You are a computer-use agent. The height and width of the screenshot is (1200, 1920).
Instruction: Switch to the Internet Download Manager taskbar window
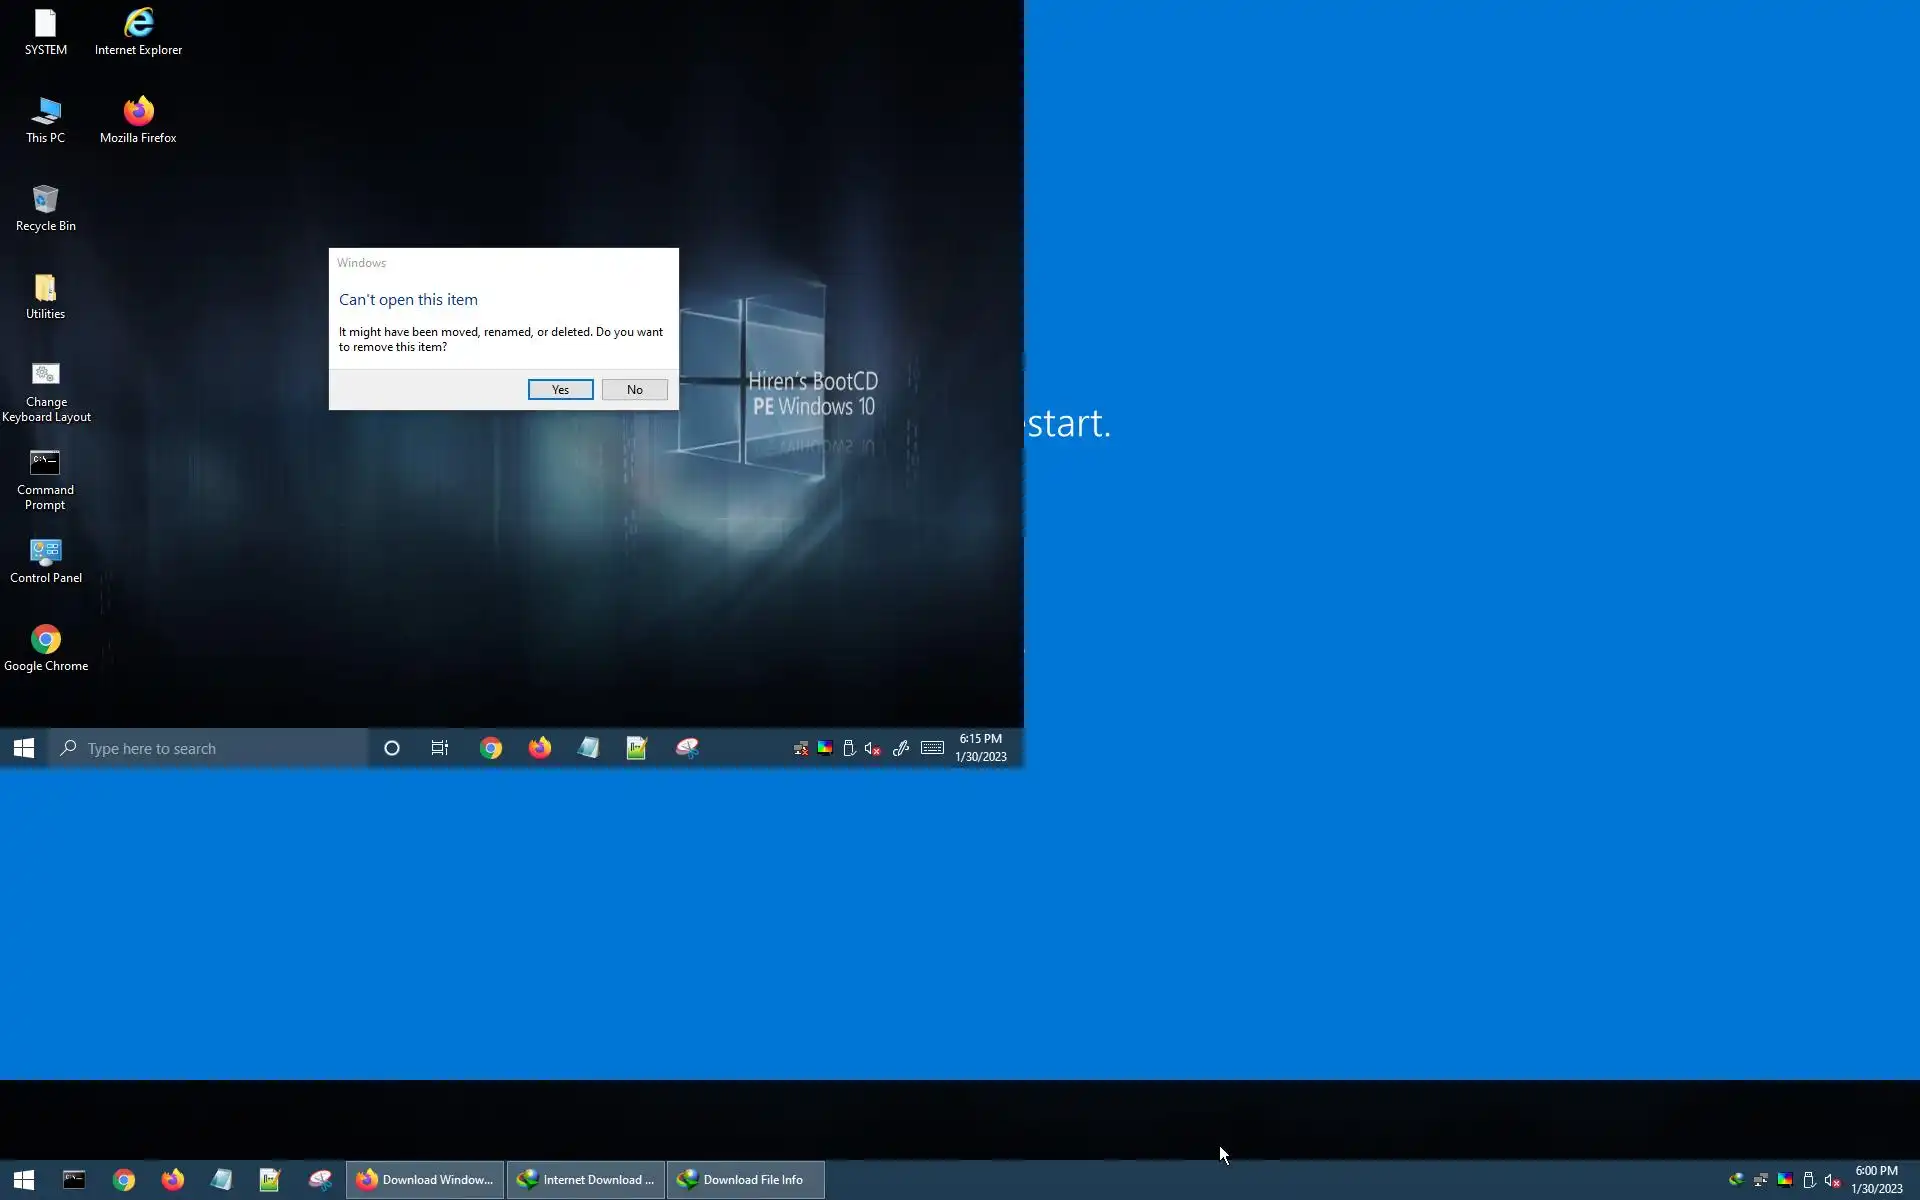tap(585, 1180)
